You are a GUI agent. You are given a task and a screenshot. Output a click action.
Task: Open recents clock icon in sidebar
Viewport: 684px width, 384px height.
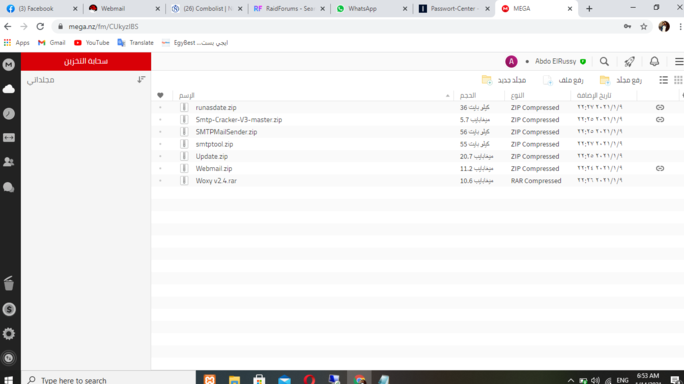(x=9, y=113)
